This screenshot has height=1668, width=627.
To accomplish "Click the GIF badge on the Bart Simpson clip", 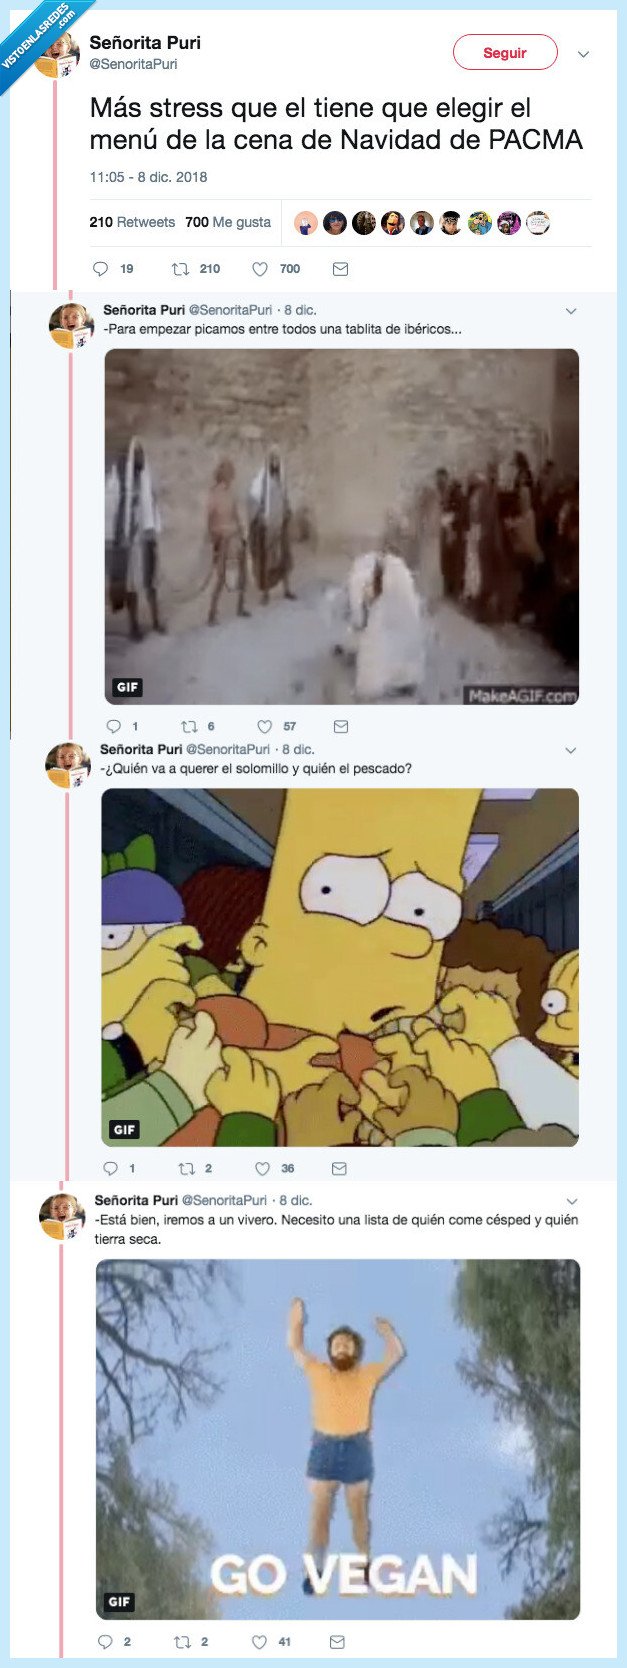I will (x=124, y=1130).
